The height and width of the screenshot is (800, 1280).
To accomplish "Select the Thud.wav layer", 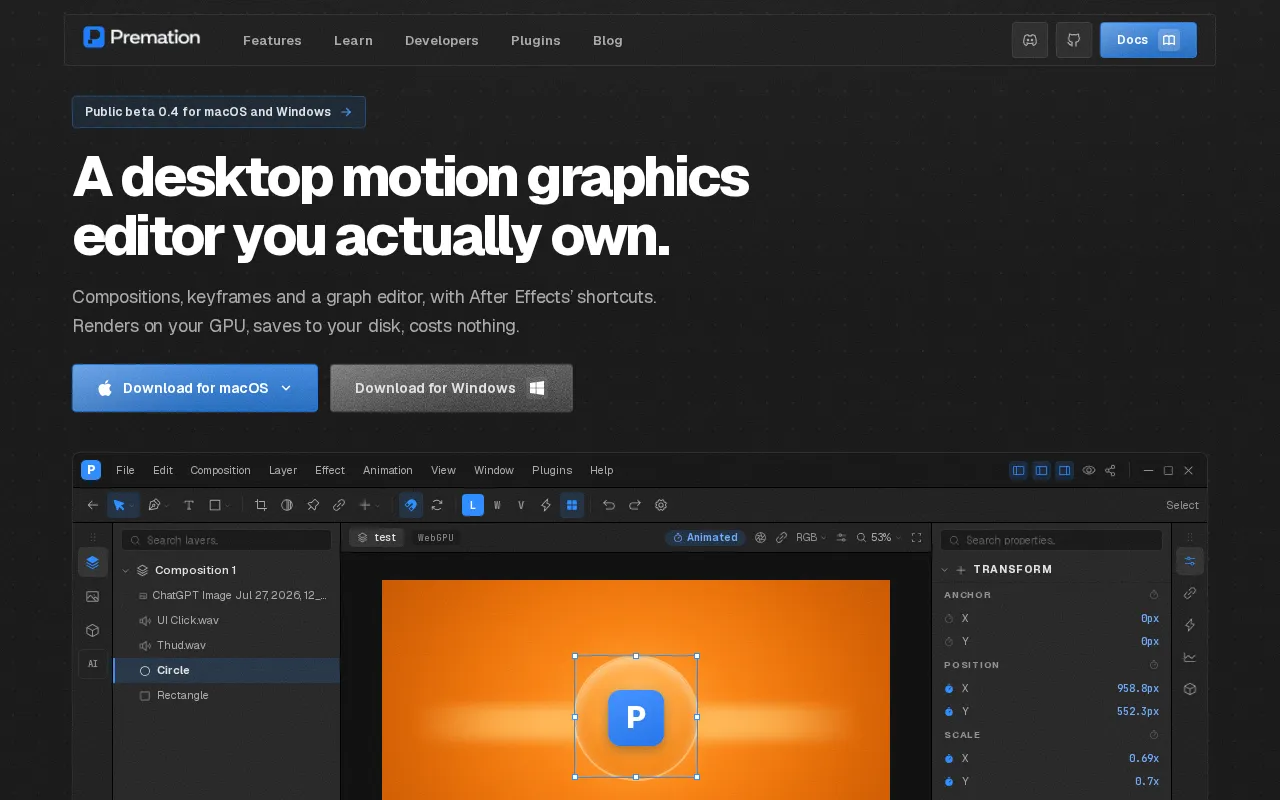I will pos(227,645).
